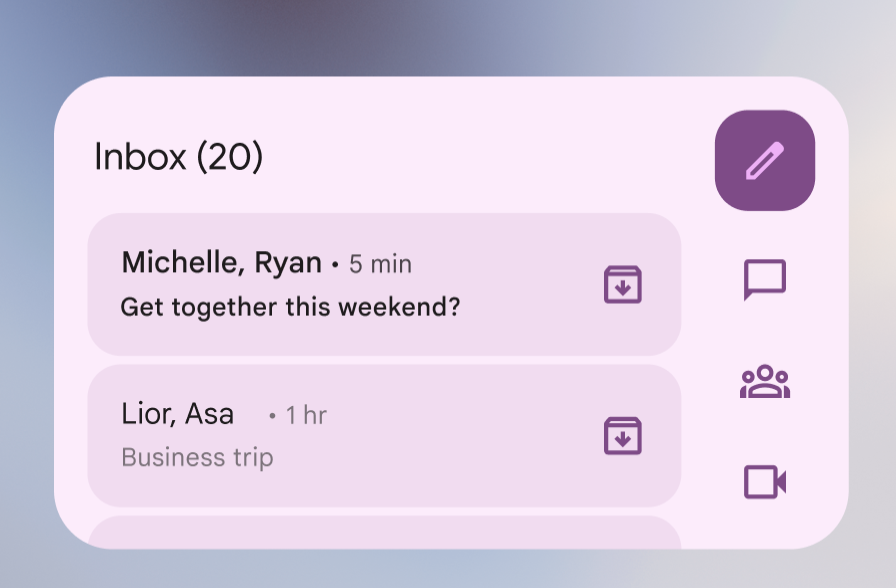Open Spaces using the people icon
This screenshot has width=896, height=588.
pyautogui.click(x=763, y=384)
